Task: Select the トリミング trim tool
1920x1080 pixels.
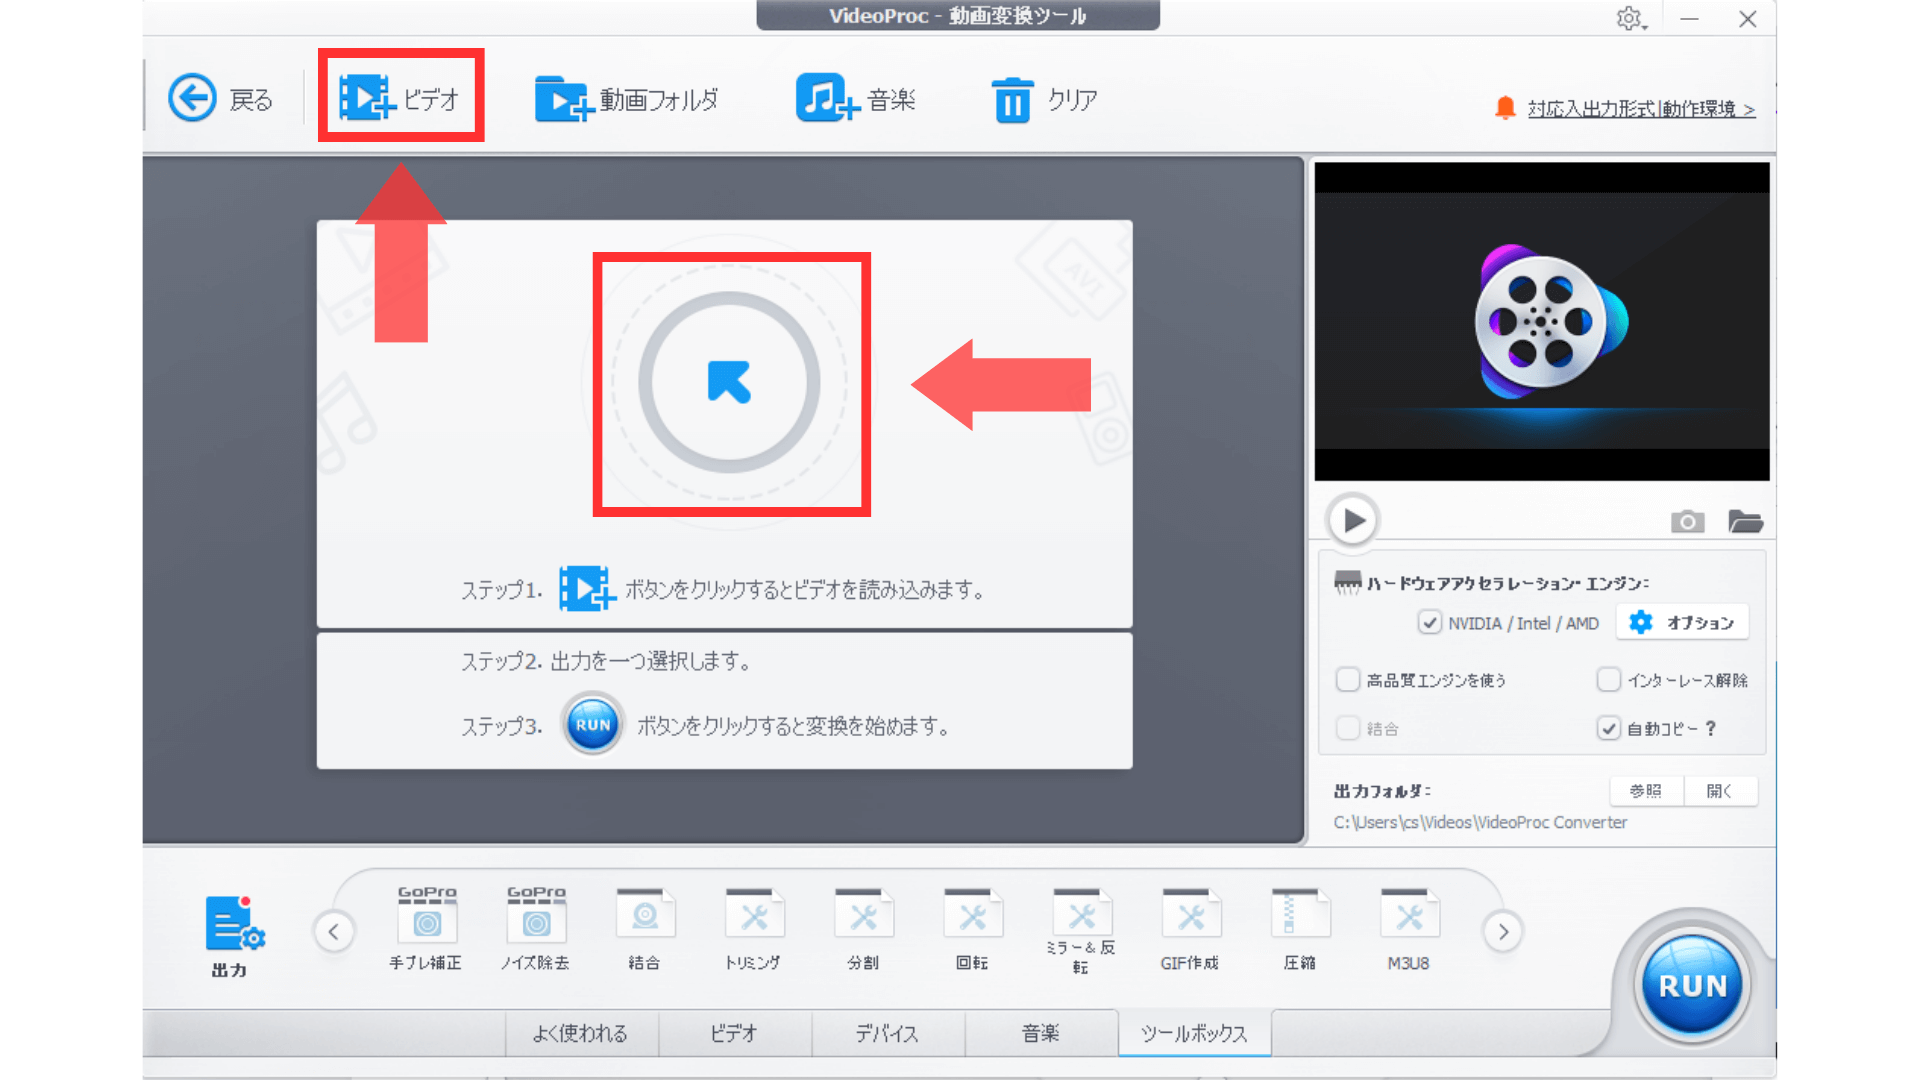Action: tap(754, 929)
